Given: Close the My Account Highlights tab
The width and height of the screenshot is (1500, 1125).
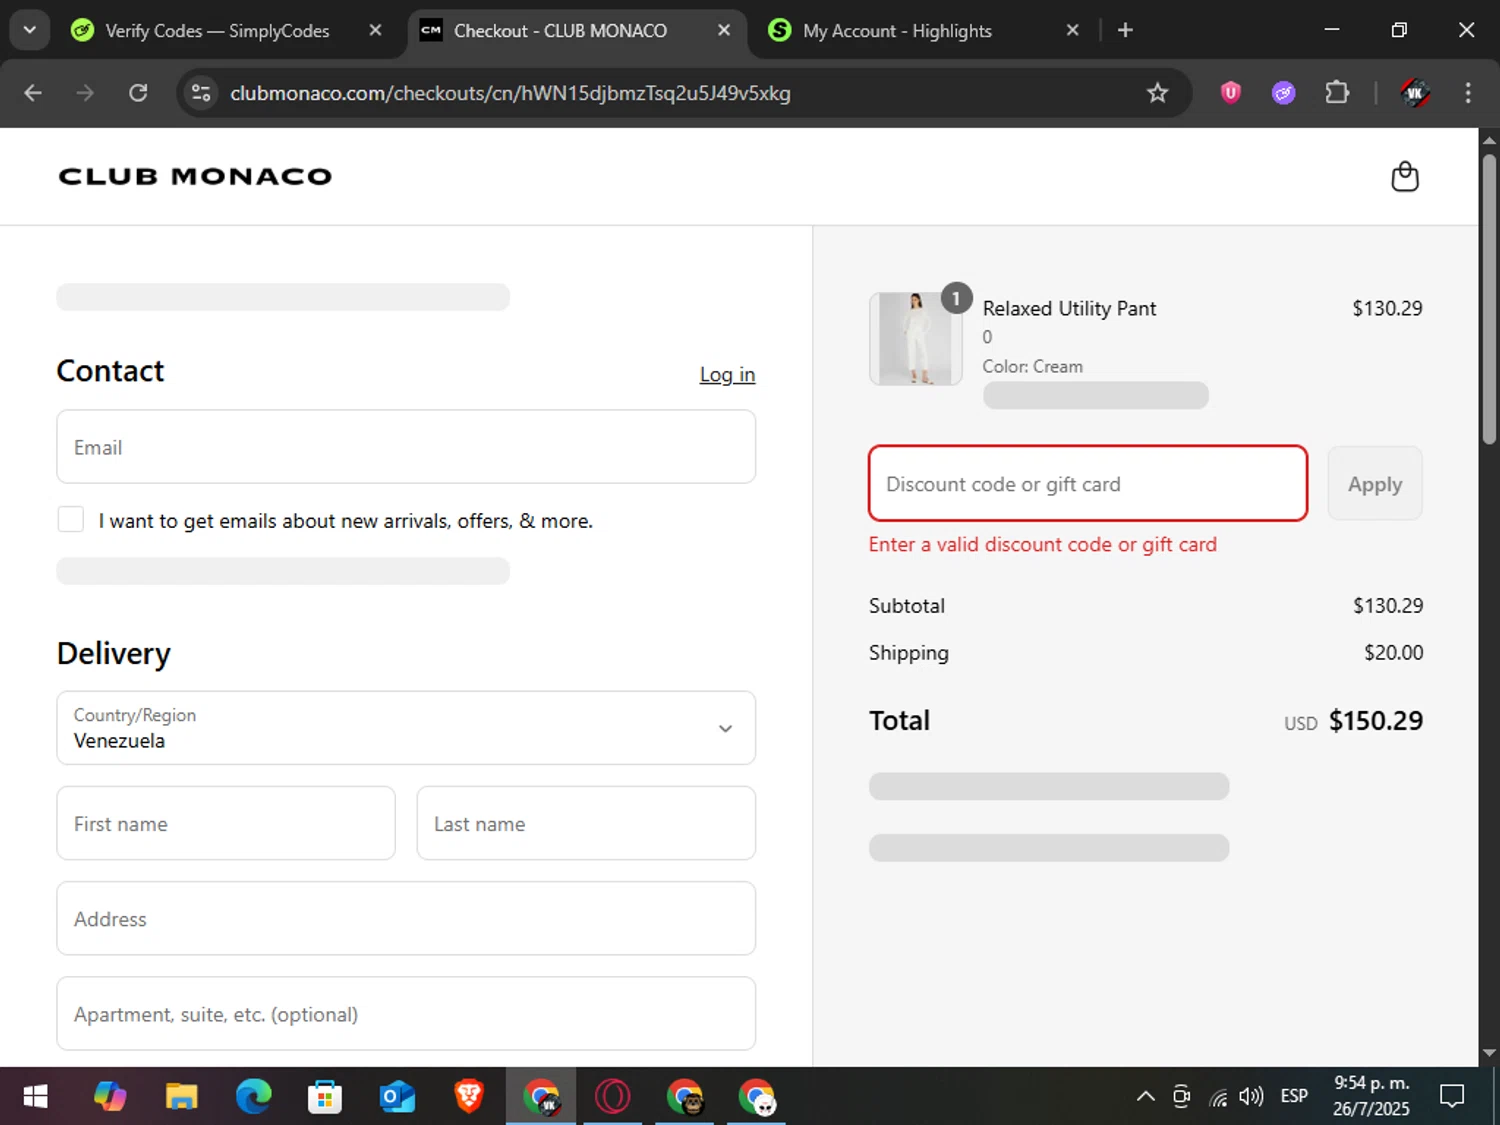Looking at the screenshot, I should [x=1072, y=30].
